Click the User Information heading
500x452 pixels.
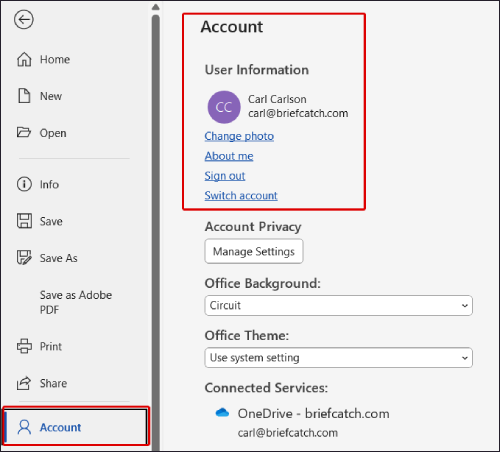(257, 70)
